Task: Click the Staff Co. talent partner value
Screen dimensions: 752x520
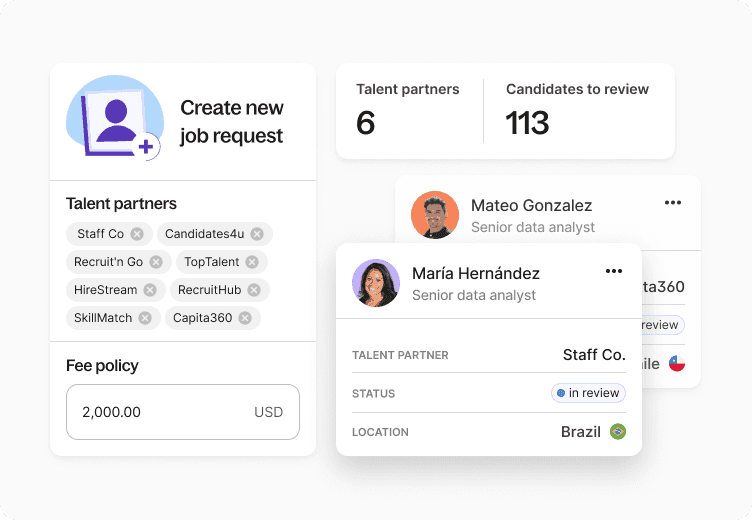Action: [x=594, y=355]
